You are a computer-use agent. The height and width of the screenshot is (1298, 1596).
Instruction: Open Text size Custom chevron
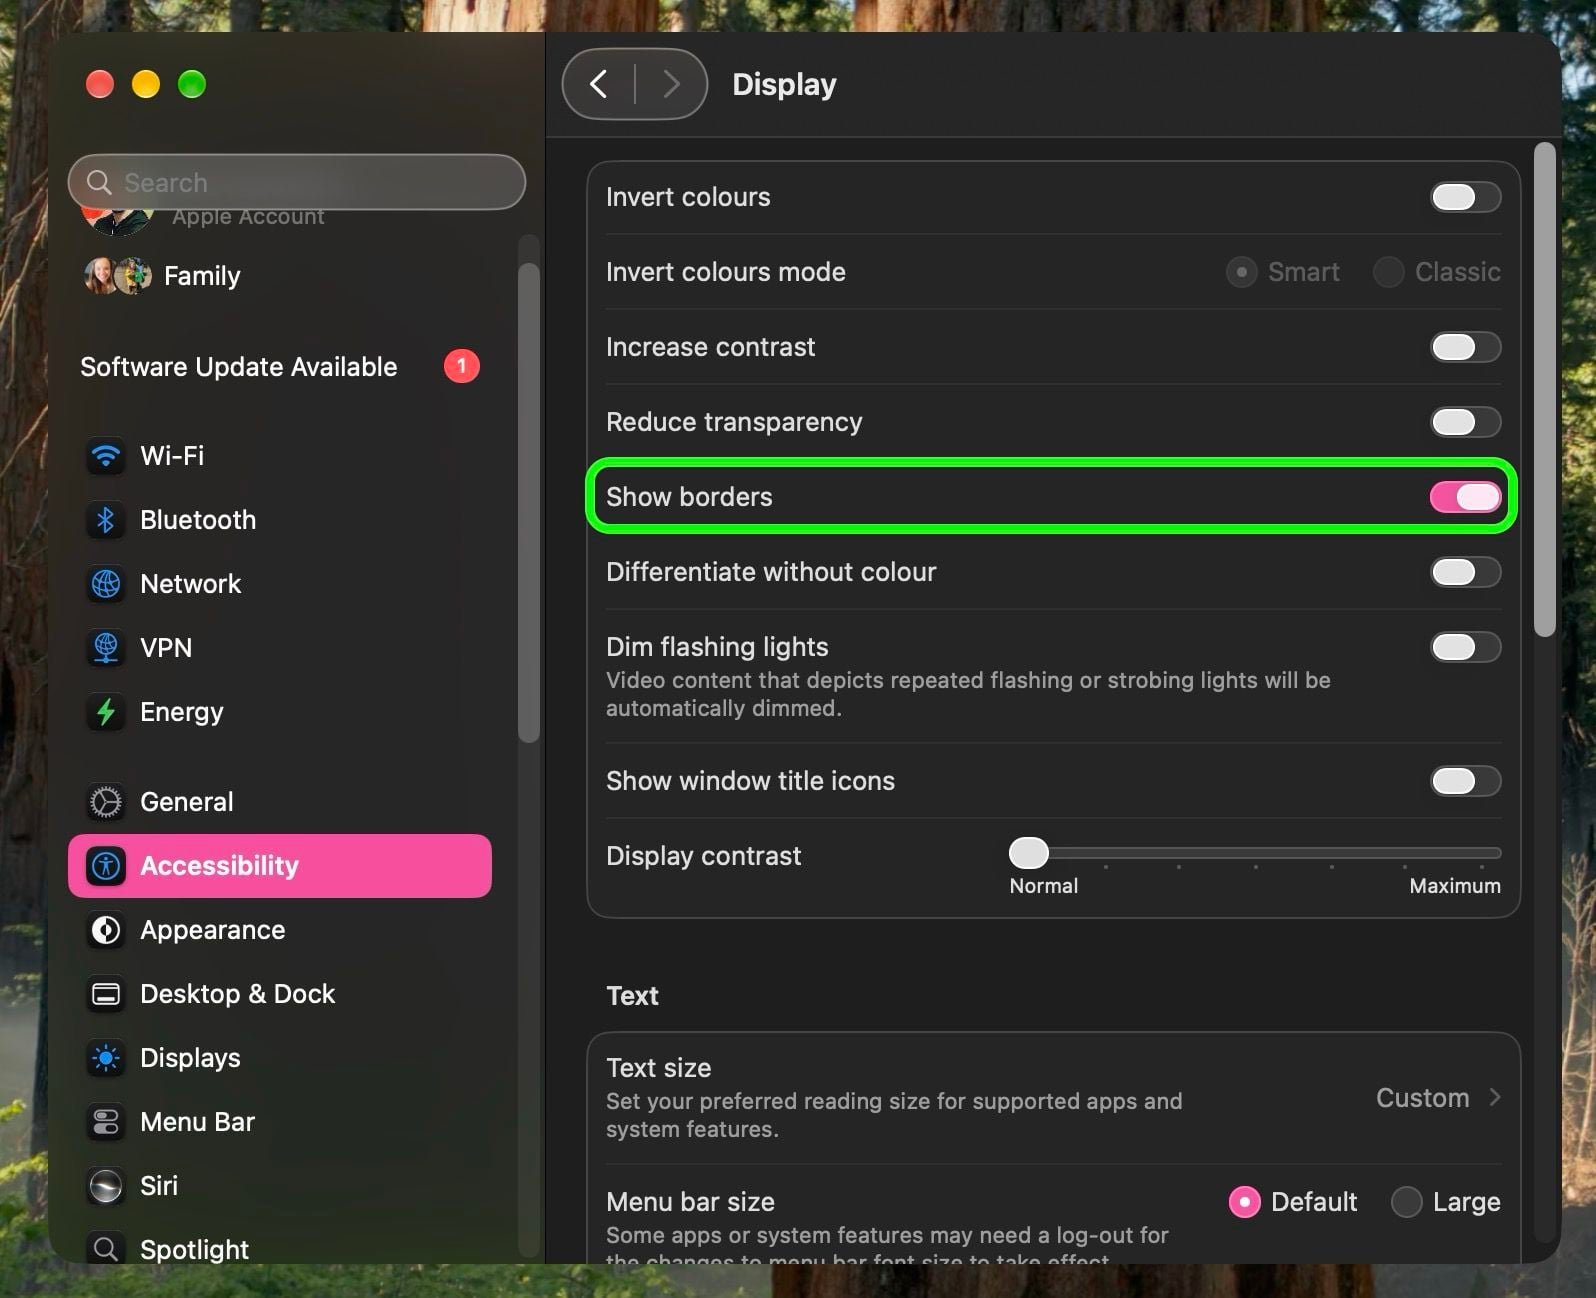point(1495,1097)
